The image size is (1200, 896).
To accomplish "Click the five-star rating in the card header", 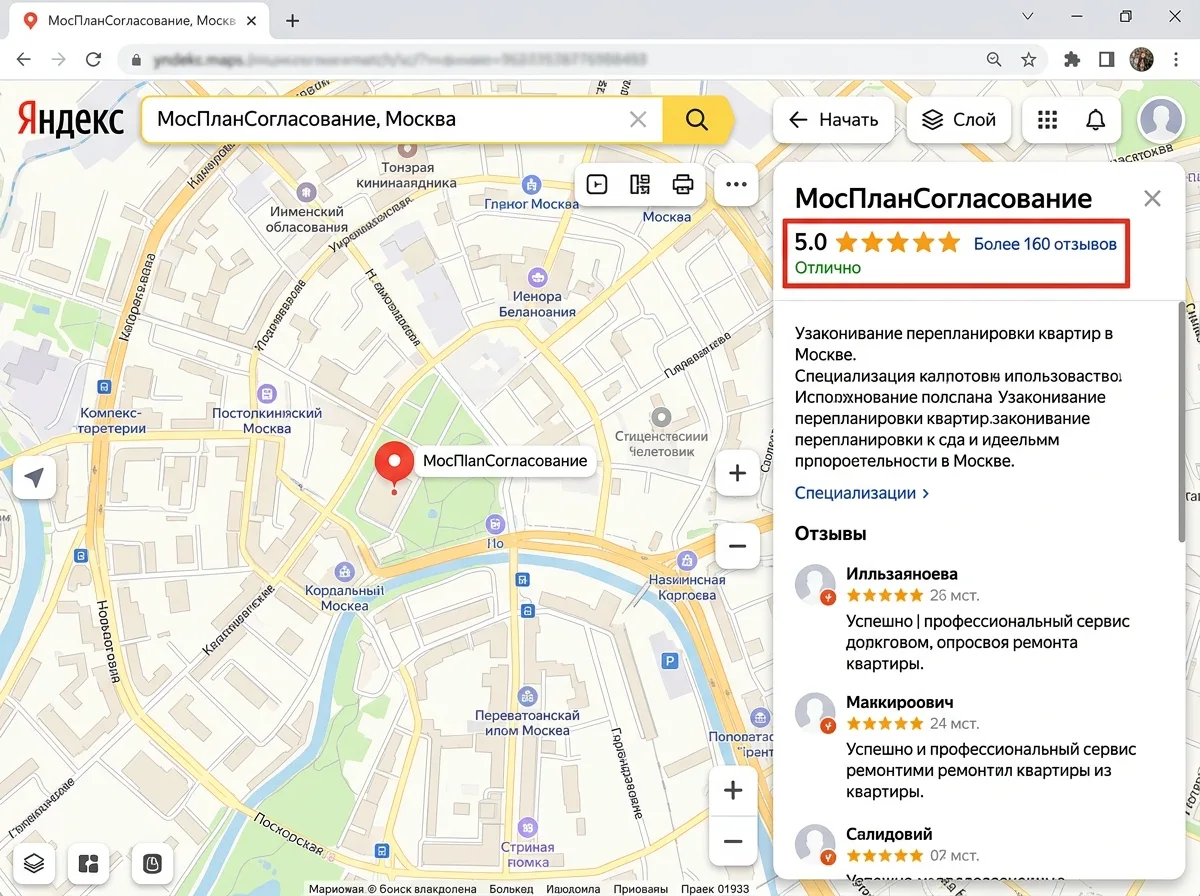I will point(897,243).
